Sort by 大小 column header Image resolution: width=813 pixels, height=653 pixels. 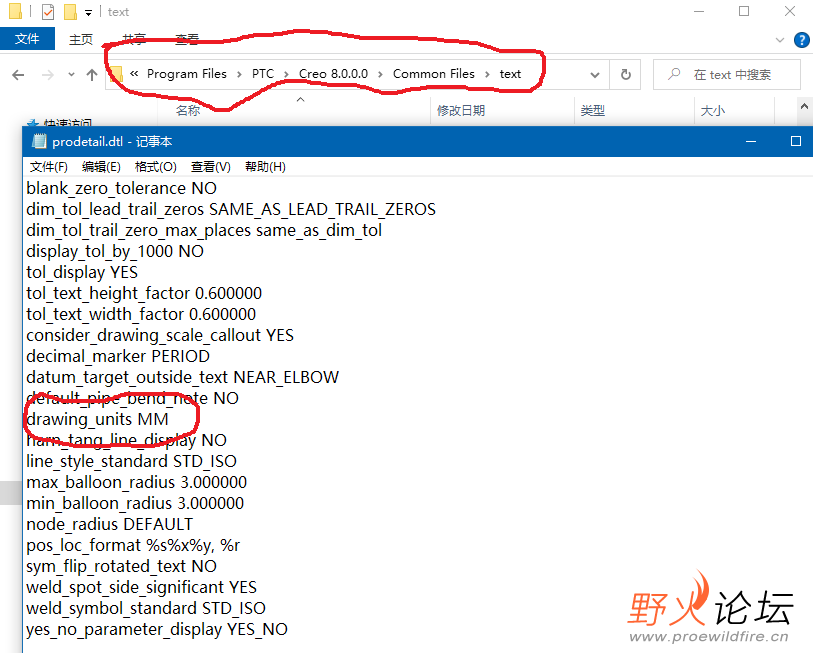[x=712, y=110]
